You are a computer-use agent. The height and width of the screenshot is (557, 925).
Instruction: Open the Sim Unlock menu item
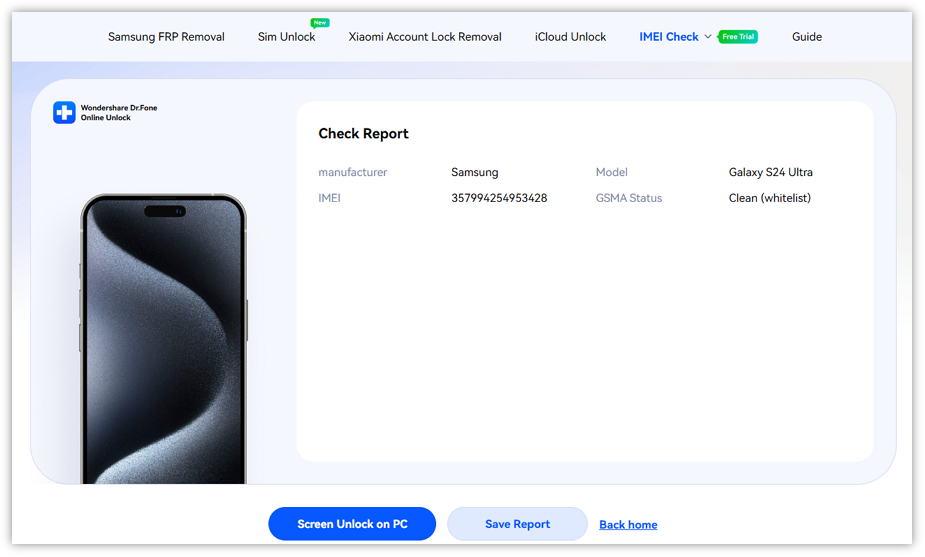click(286, 37)
